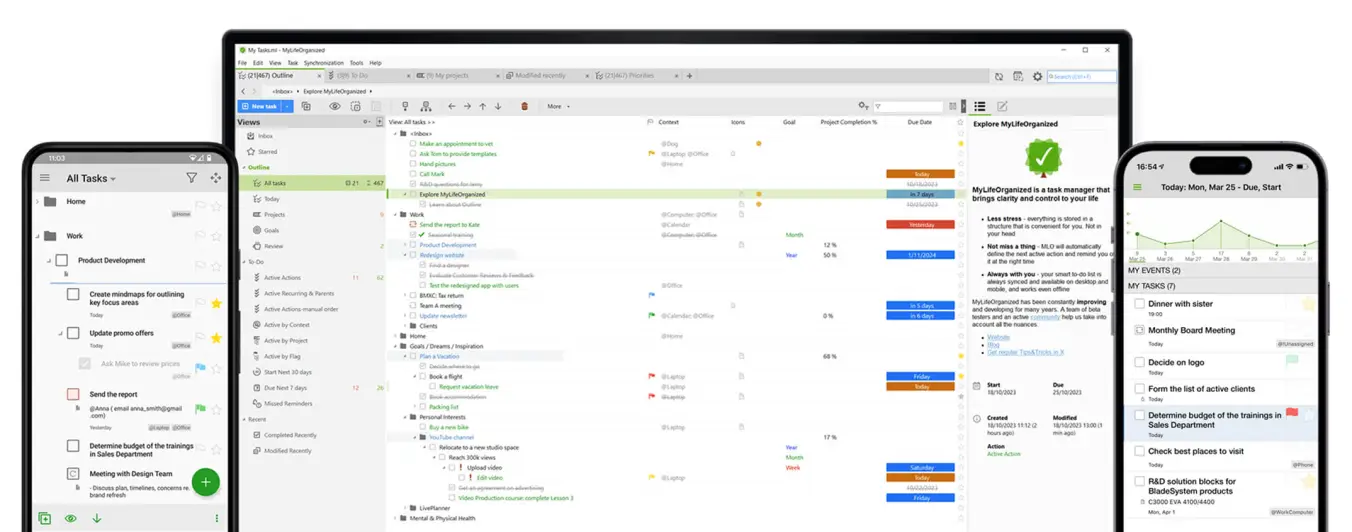Collapse the Personal Interests folder

405,417
